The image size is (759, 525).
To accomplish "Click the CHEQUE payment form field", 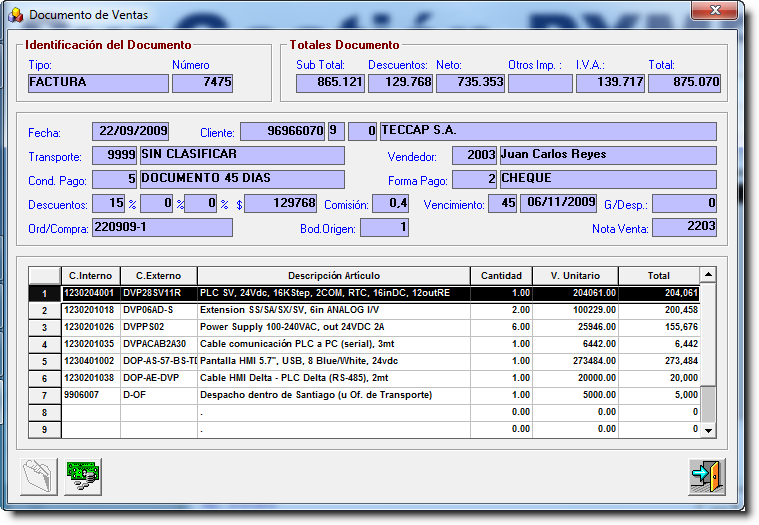I will click(x=608, y=180).
